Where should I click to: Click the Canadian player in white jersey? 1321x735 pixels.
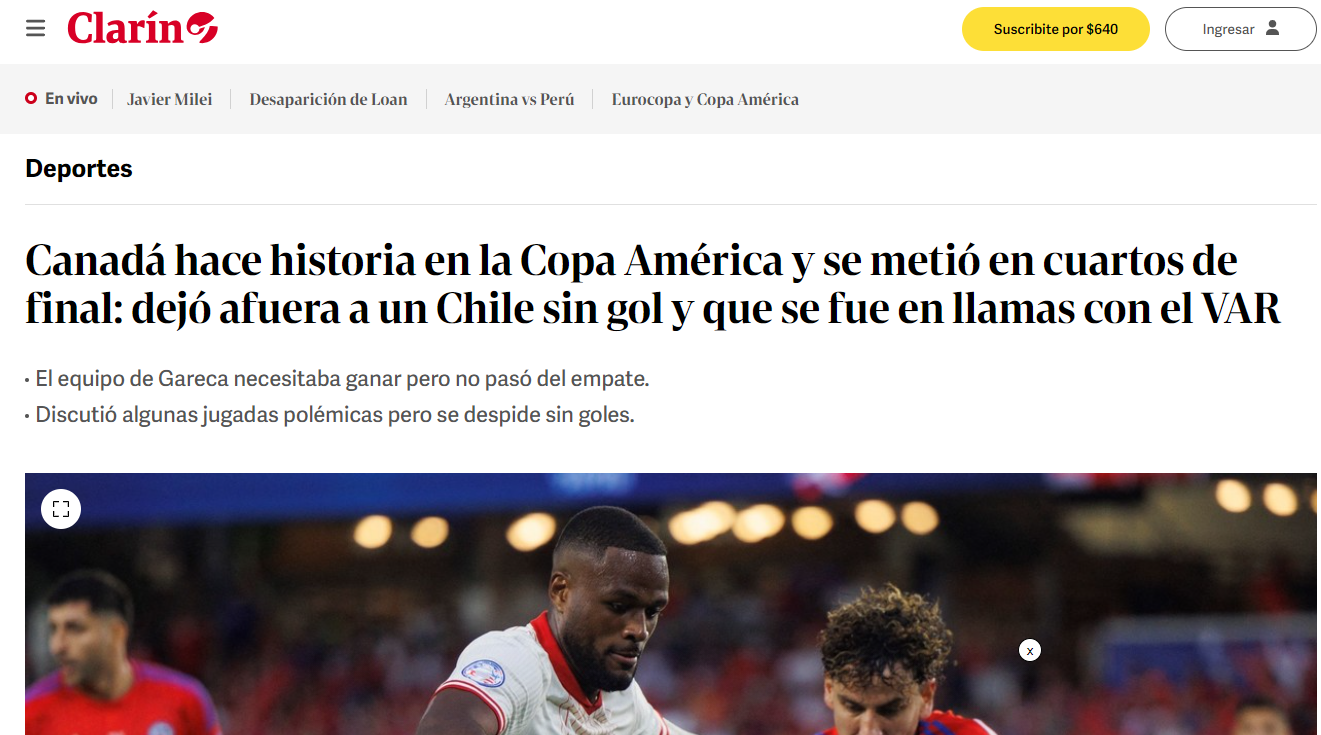[560, 630]
